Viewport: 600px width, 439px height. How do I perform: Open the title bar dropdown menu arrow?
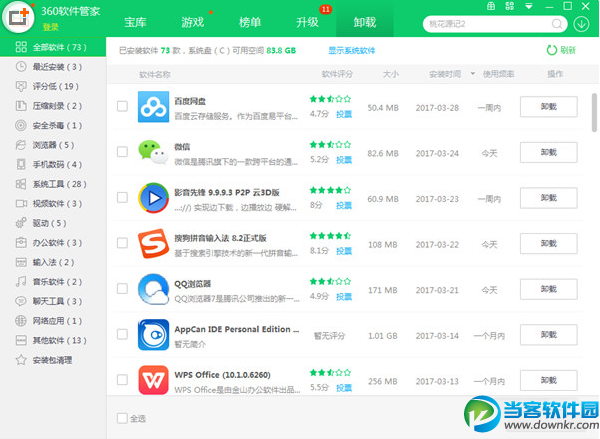pos(529,7)
